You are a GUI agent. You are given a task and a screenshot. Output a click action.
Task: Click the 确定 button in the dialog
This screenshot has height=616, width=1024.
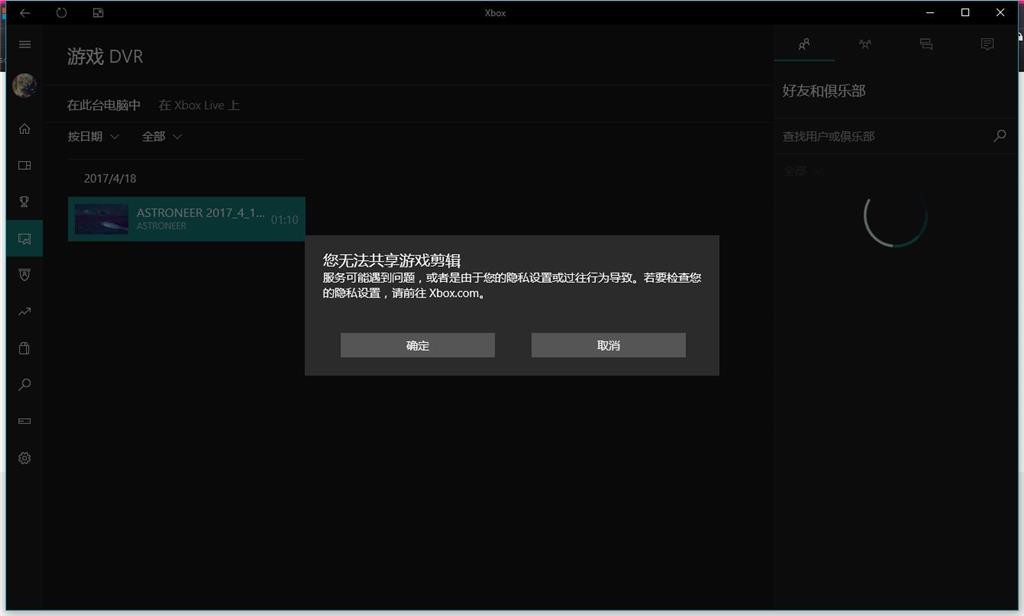pyautogui.click(x=417, y=346)
